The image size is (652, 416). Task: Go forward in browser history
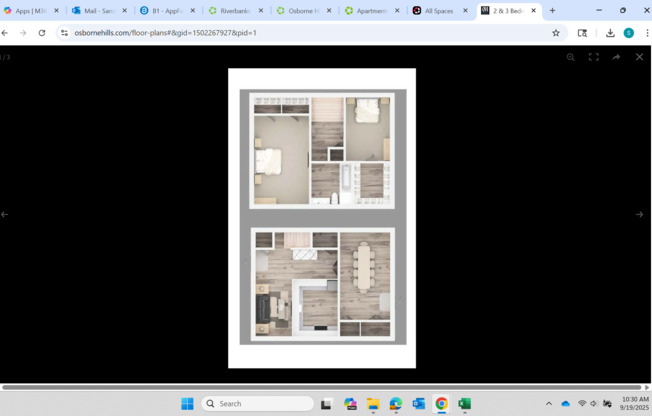[23, 33]
